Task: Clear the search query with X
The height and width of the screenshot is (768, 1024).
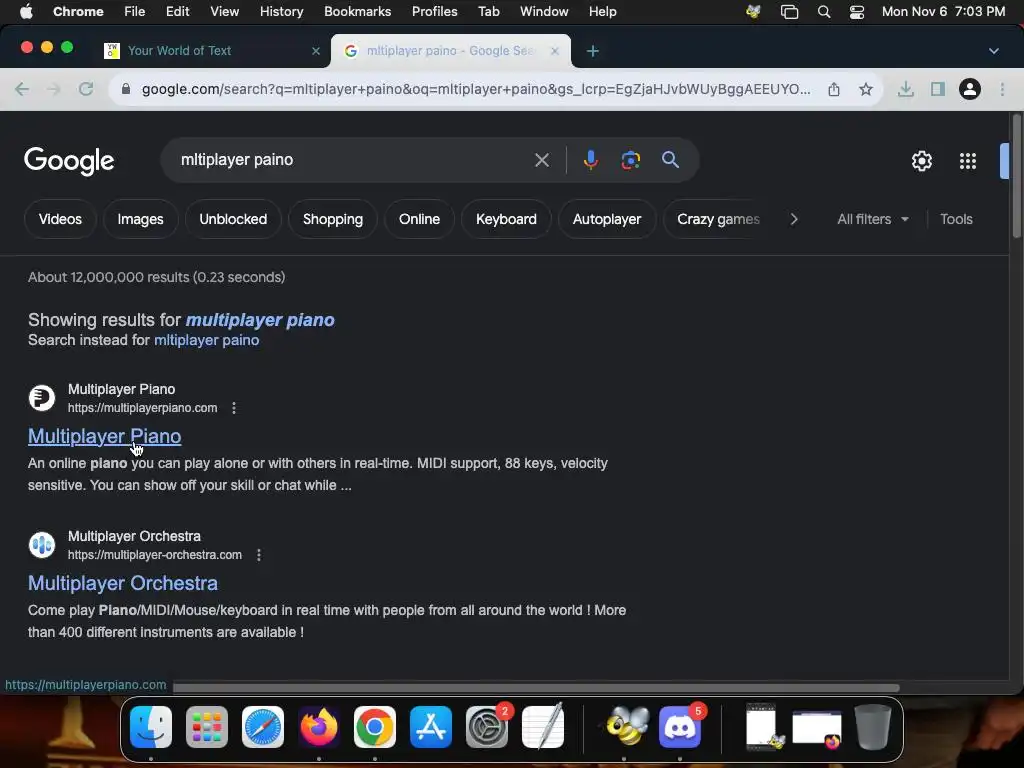Action: (541, 160)
